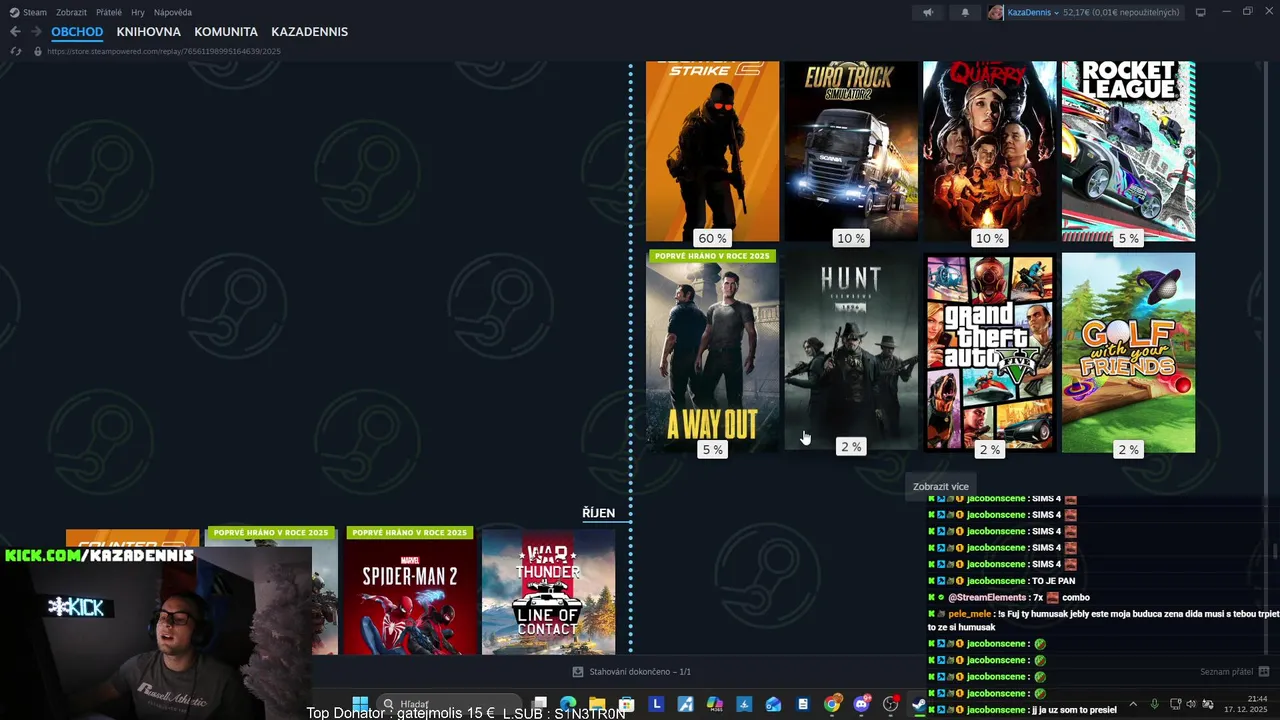The height and width of the screenshot is (720, 1280).
Task: Open the War Thunder Line of Contact cover
Action: point(548,591)
